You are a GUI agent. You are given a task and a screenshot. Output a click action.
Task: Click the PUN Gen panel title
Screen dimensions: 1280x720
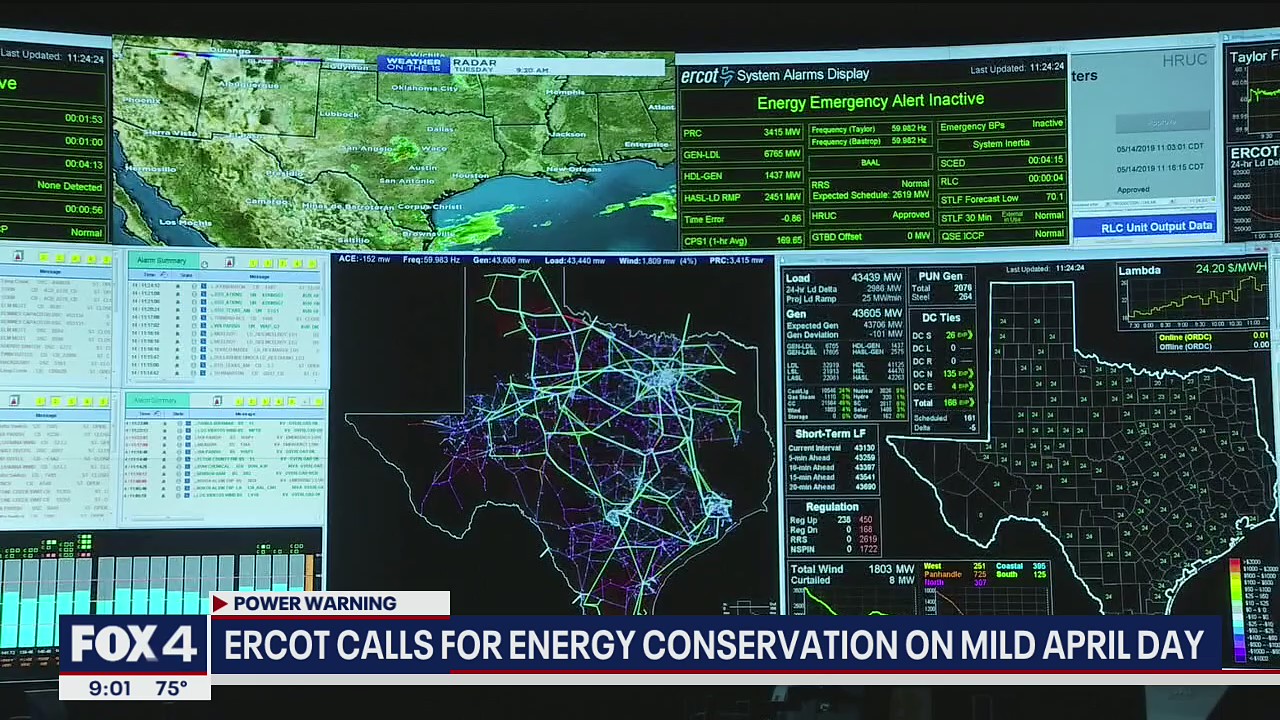[941, 276]
